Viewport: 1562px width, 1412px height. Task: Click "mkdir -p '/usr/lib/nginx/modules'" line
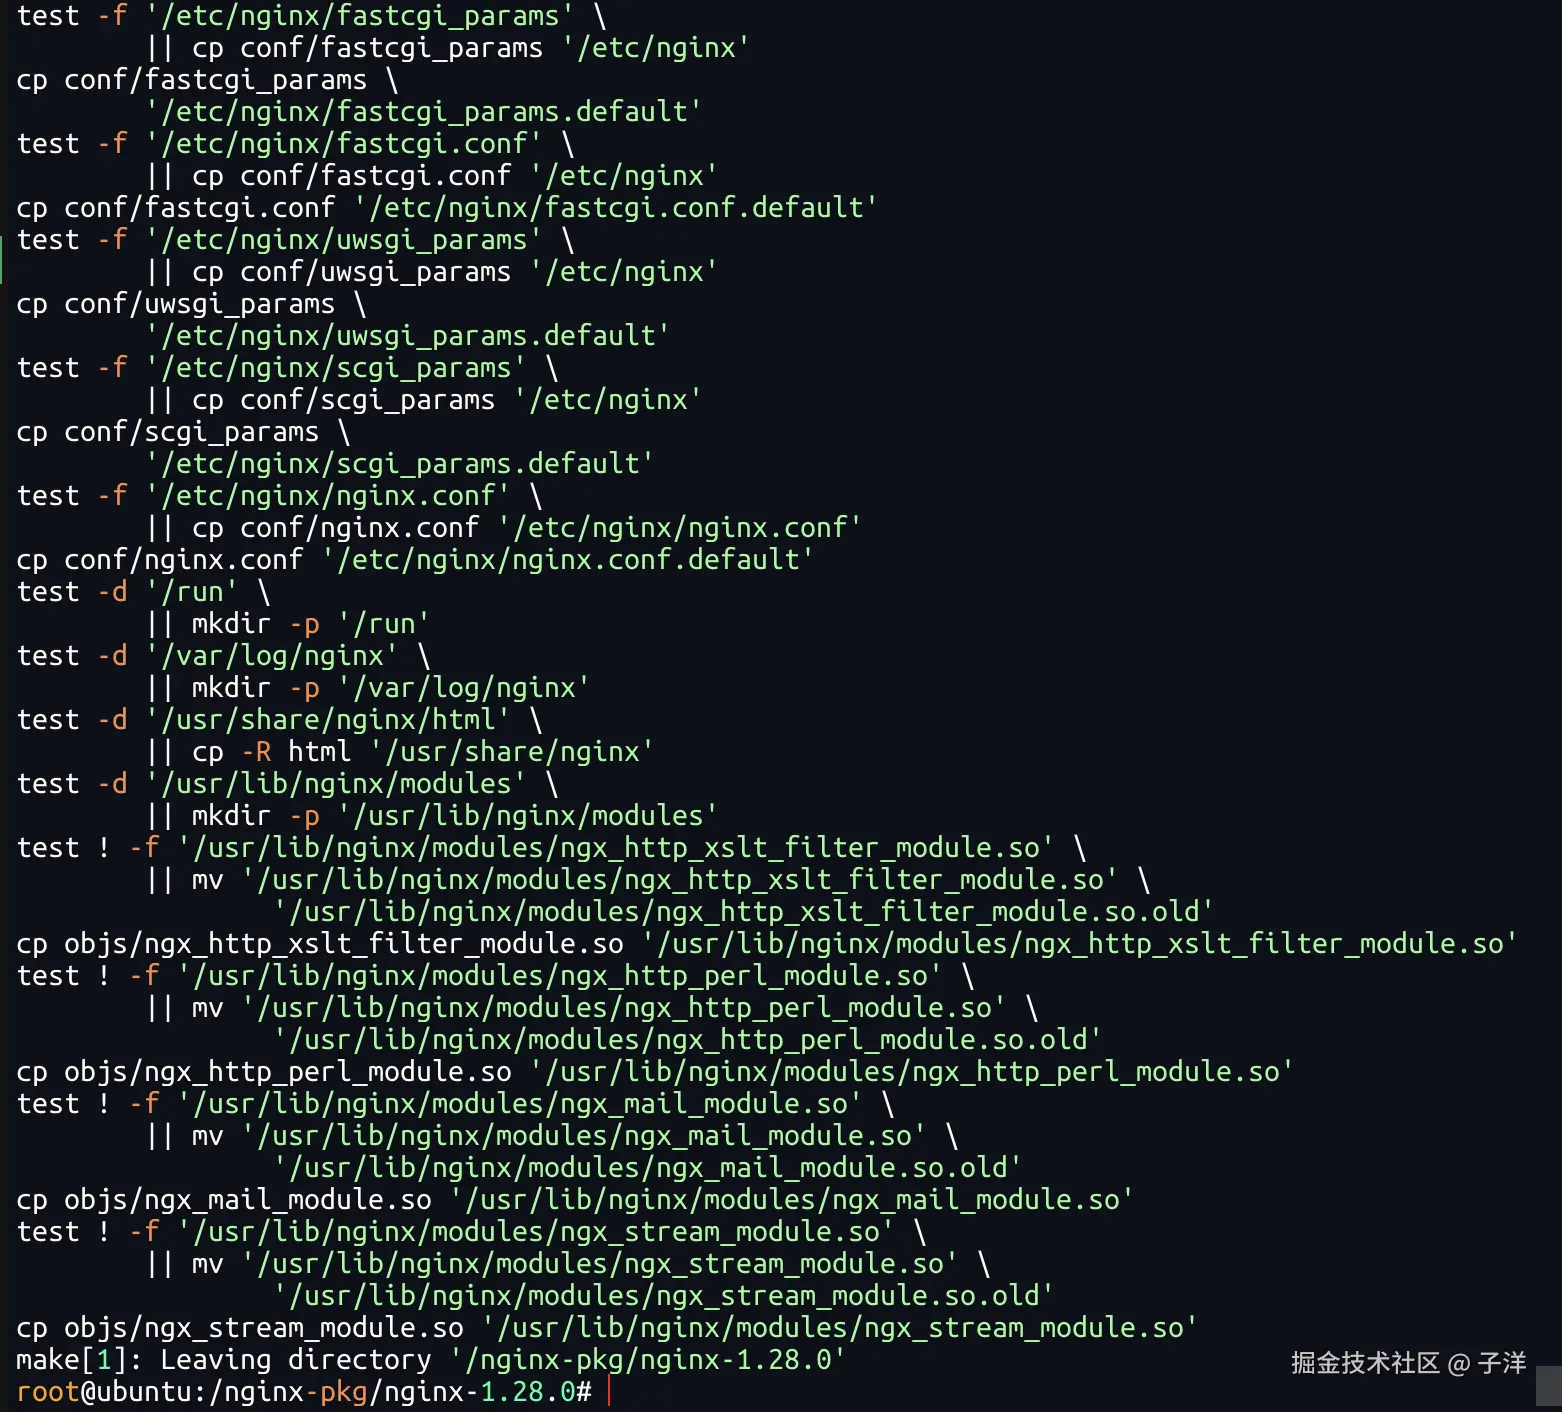(x=432, y=815)
